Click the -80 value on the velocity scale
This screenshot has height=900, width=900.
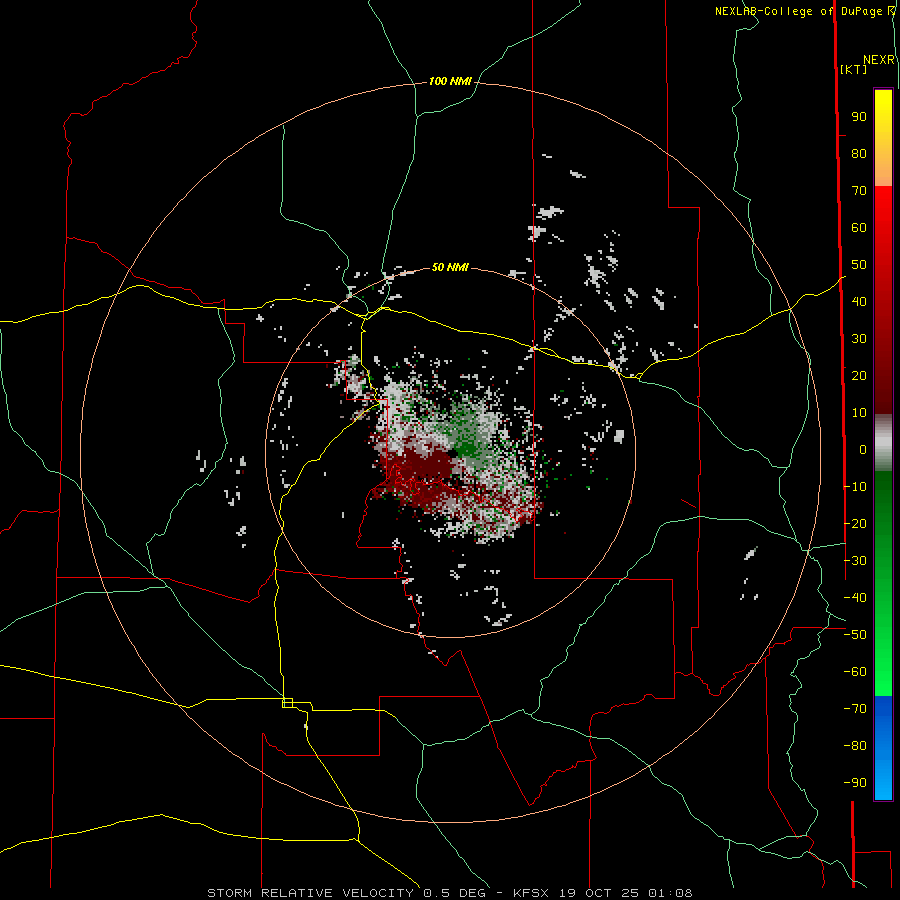[855, 746]
